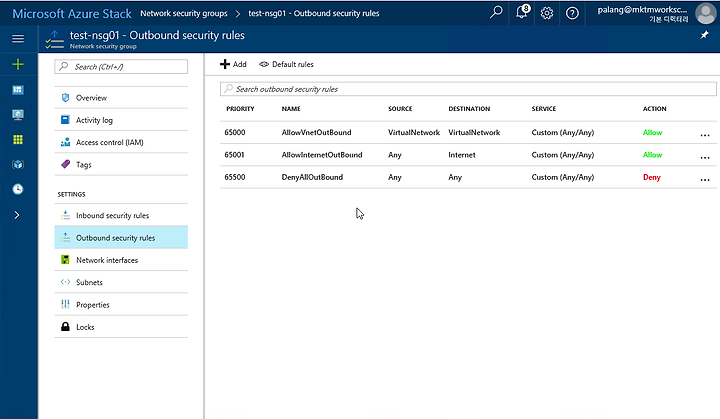Select Outbound security rules menu item

(x=121, y=238)
